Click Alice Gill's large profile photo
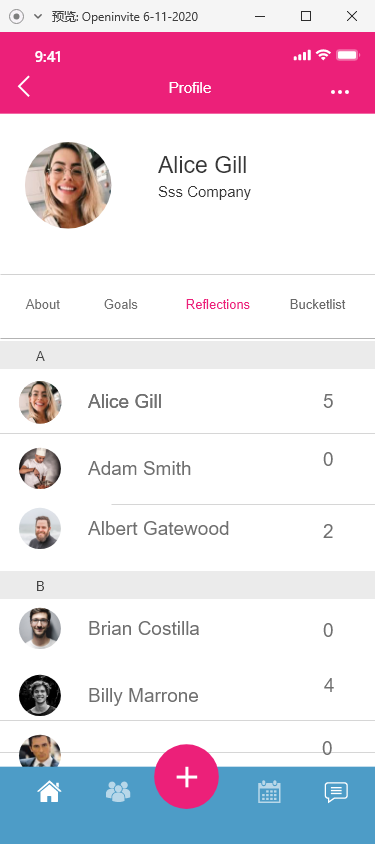This screenshot has height=844, width=375. pos(68,185)
